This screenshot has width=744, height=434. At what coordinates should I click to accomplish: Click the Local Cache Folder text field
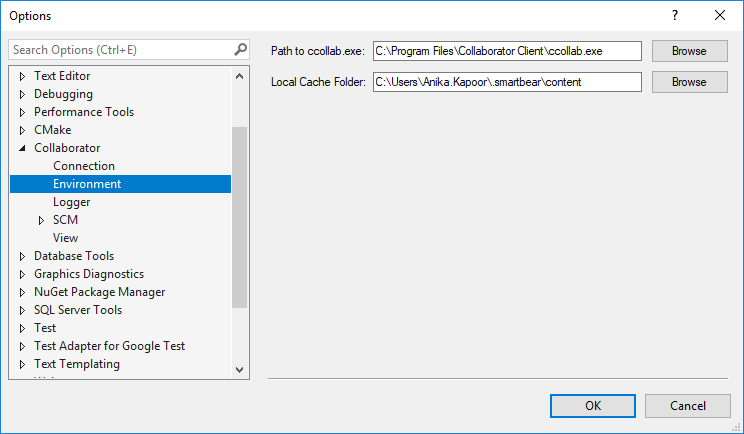point(506,82)
